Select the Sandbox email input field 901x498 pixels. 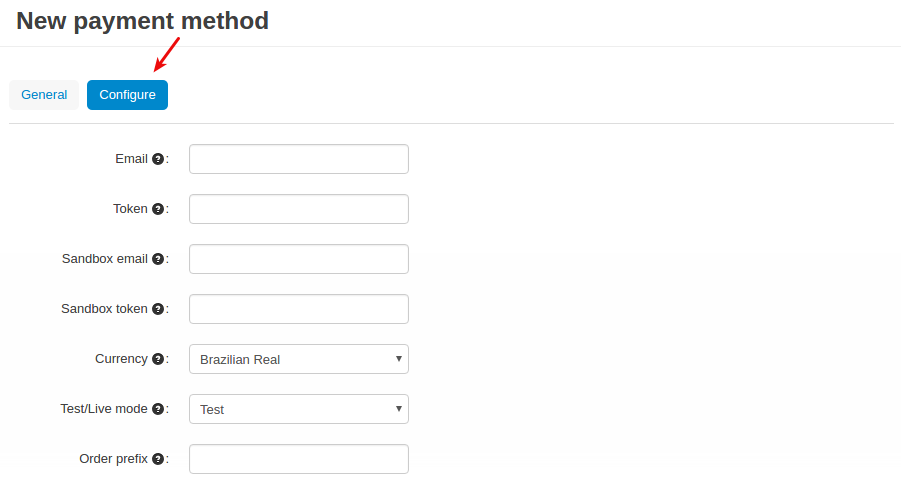[x=299, y=259]
